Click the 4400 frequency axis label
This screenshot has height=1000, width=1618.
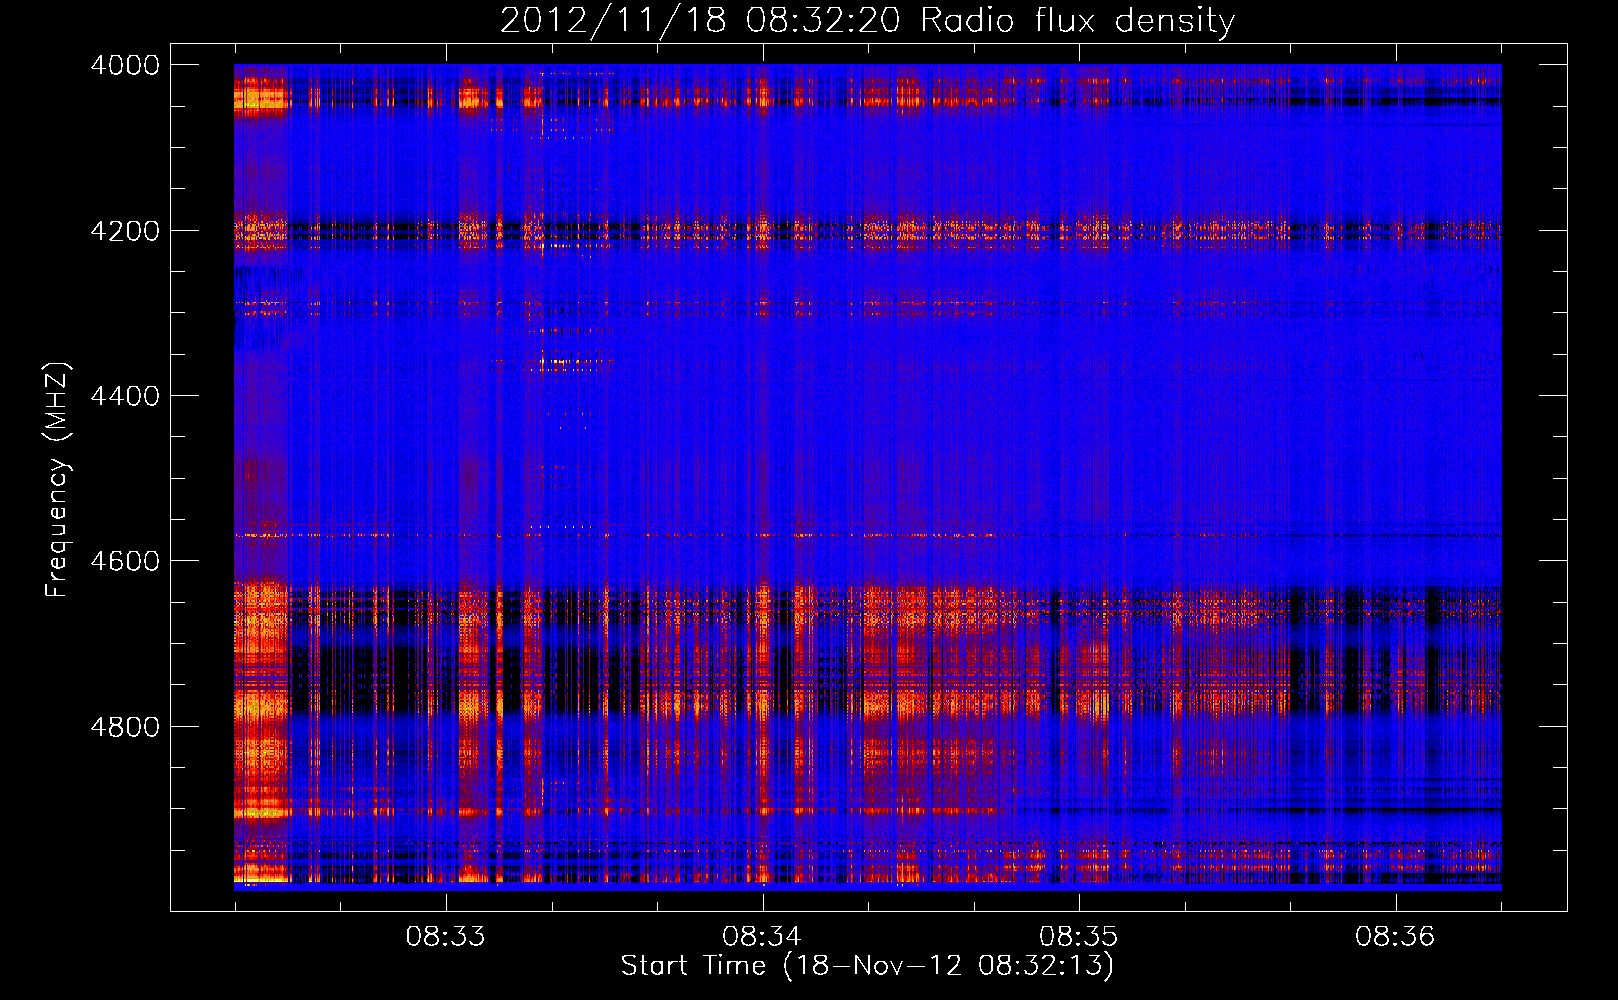pos(125,396)
